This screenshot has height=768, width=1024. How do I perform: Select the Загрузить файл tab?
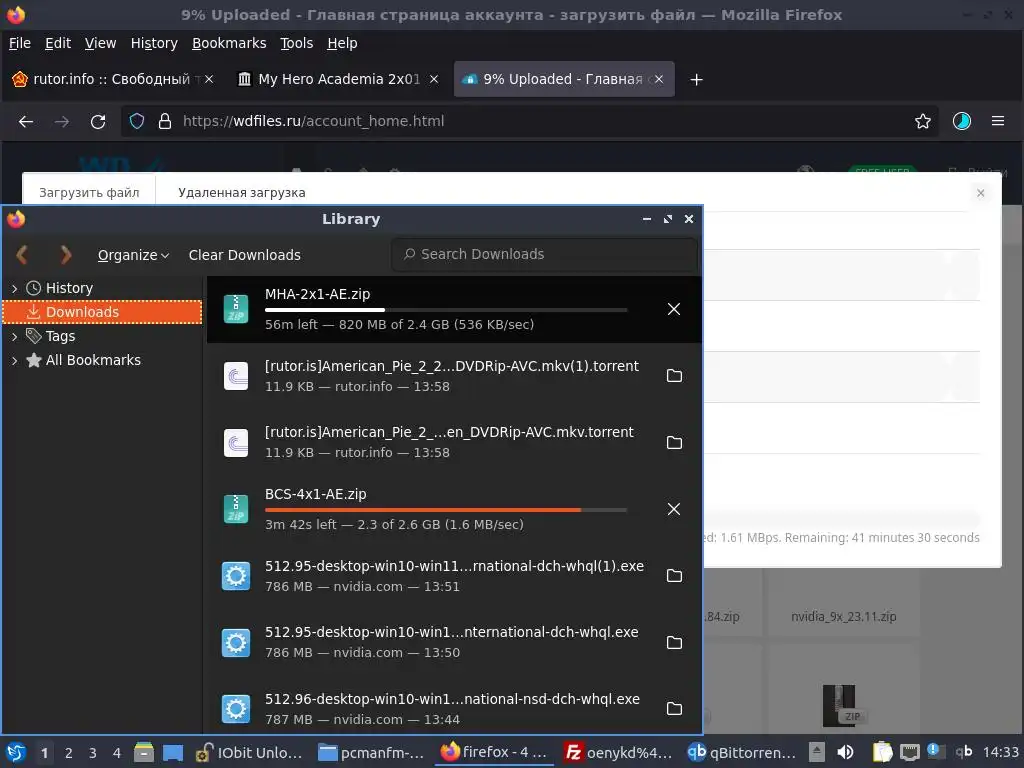tap(89, 193)
